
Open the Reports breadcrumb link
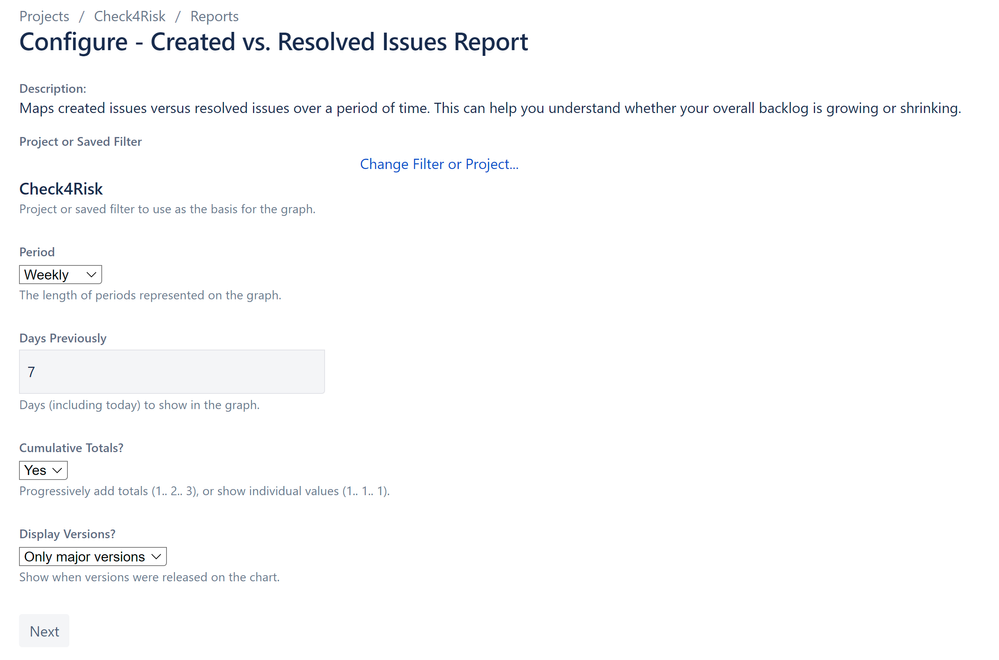(214, 16)
